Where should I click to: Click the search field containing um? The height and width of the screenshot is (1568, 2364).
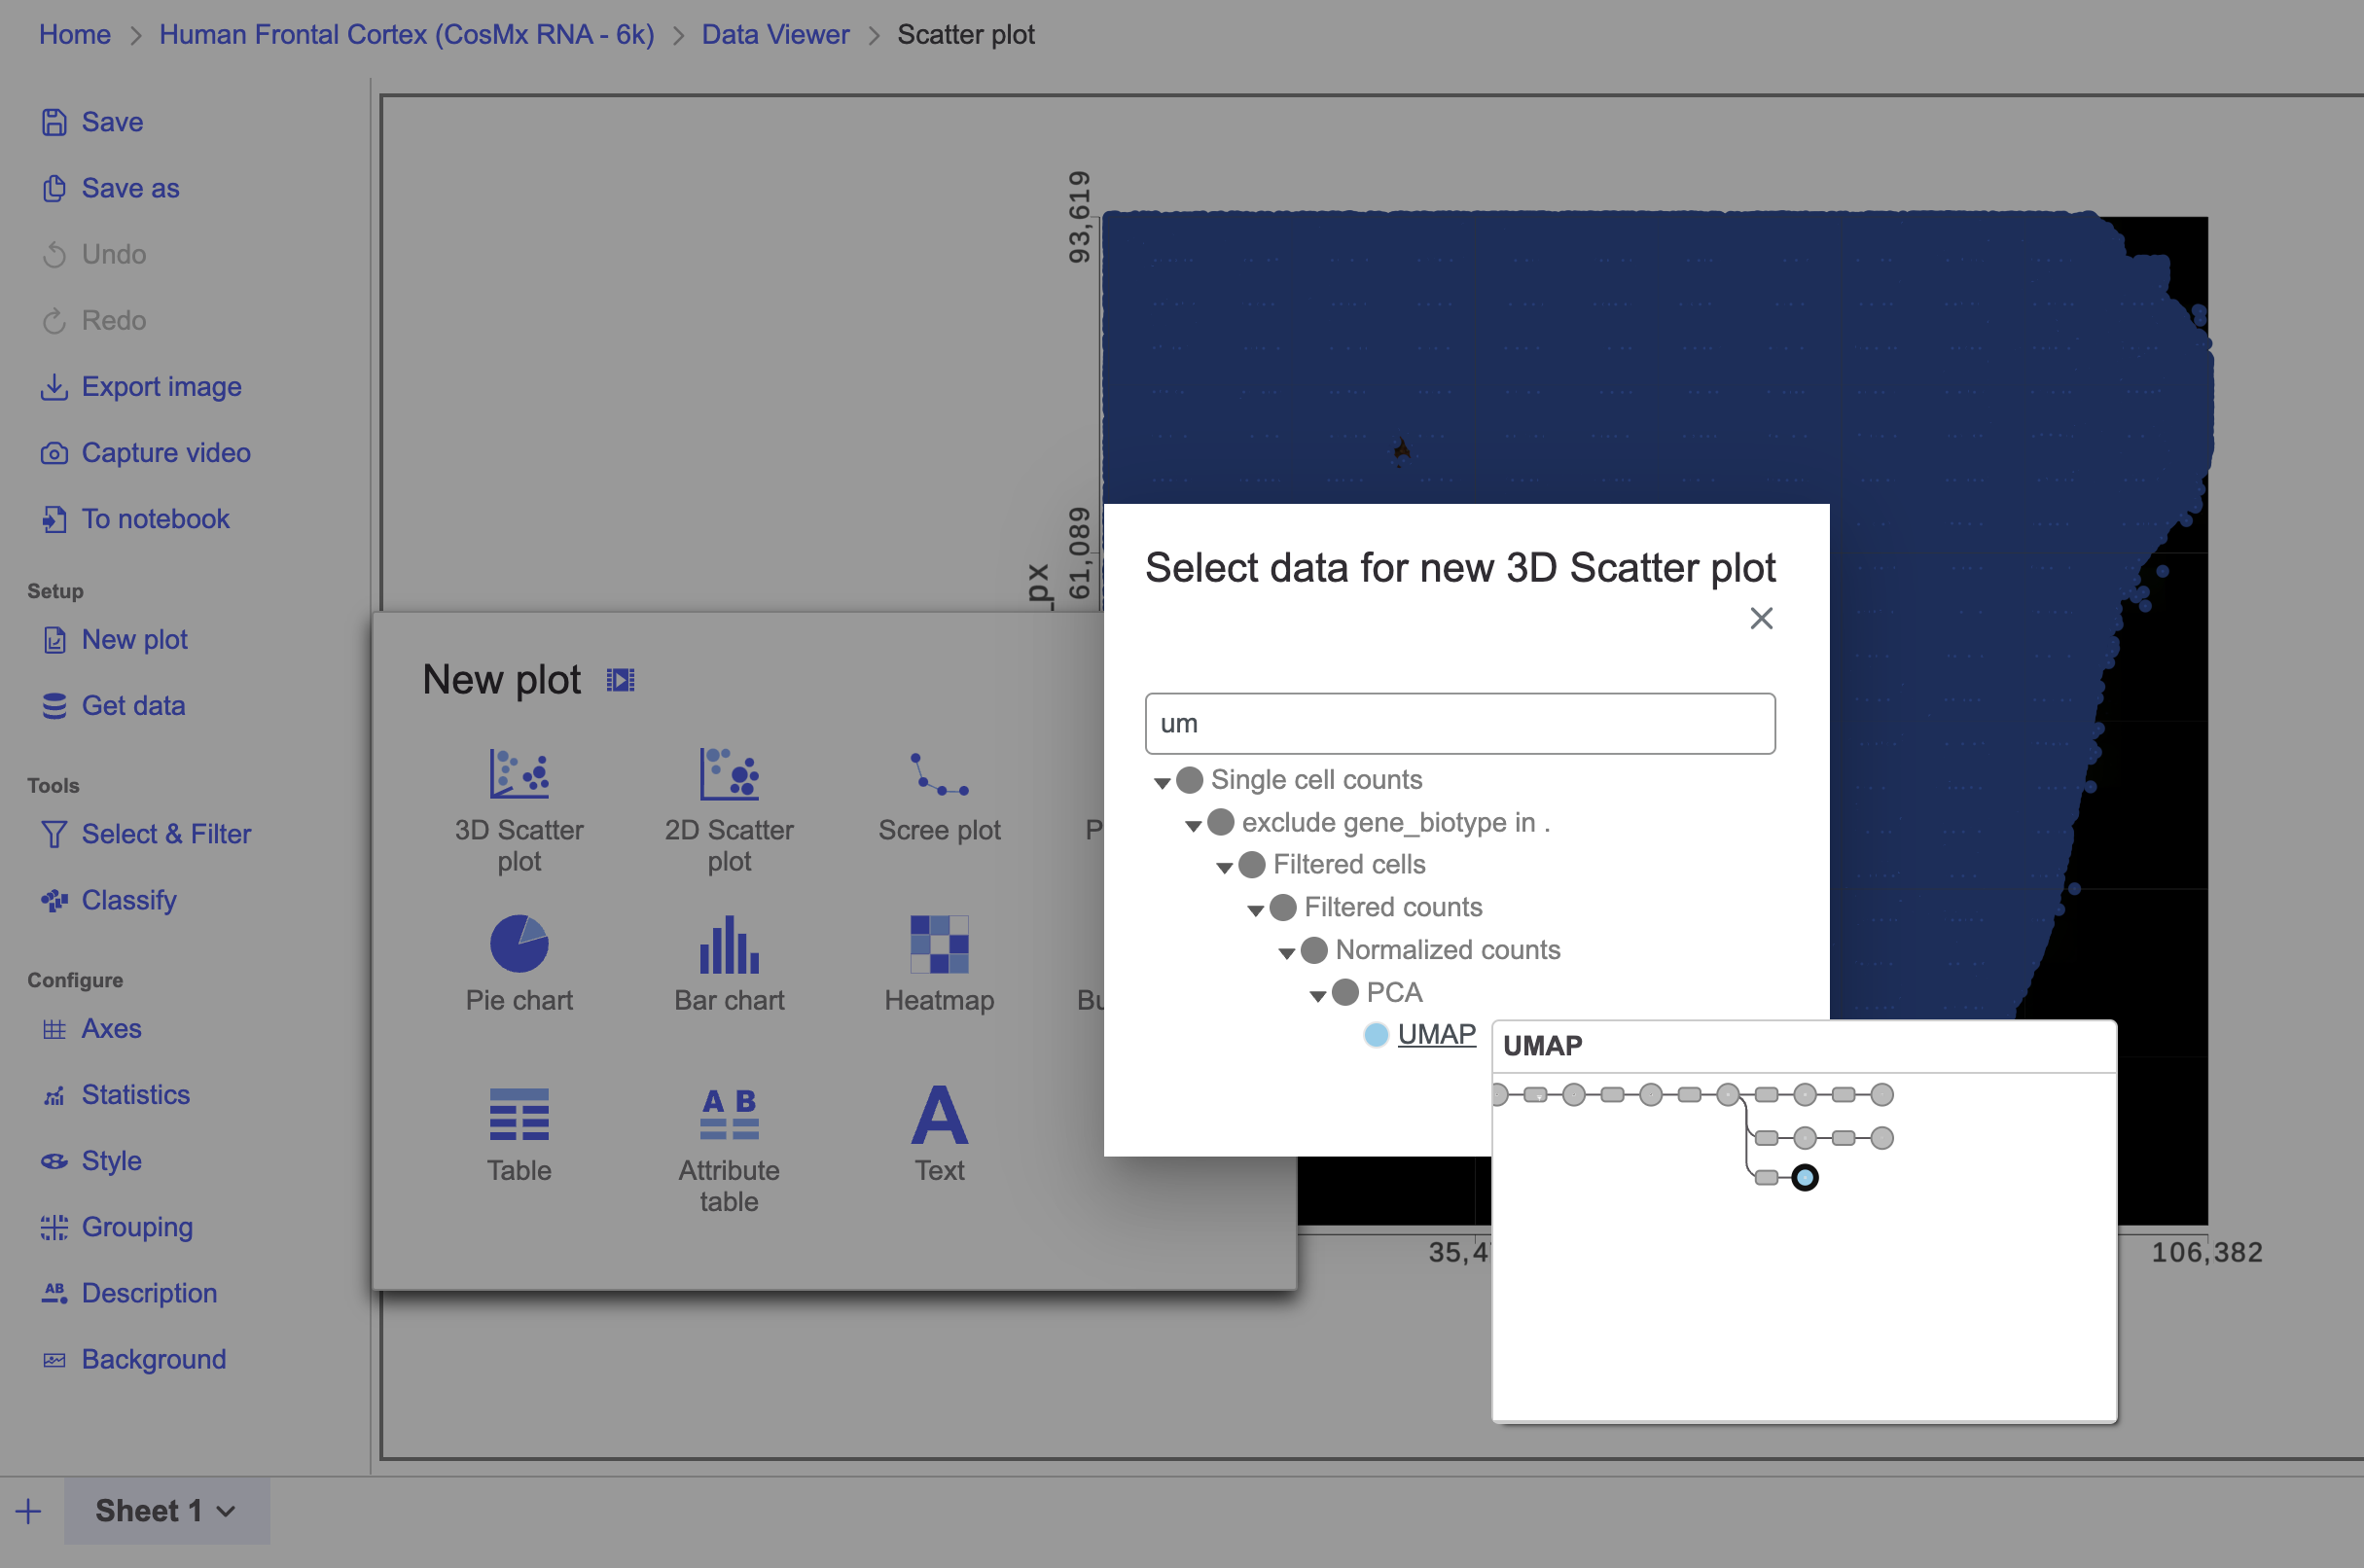coord(1459,723)
